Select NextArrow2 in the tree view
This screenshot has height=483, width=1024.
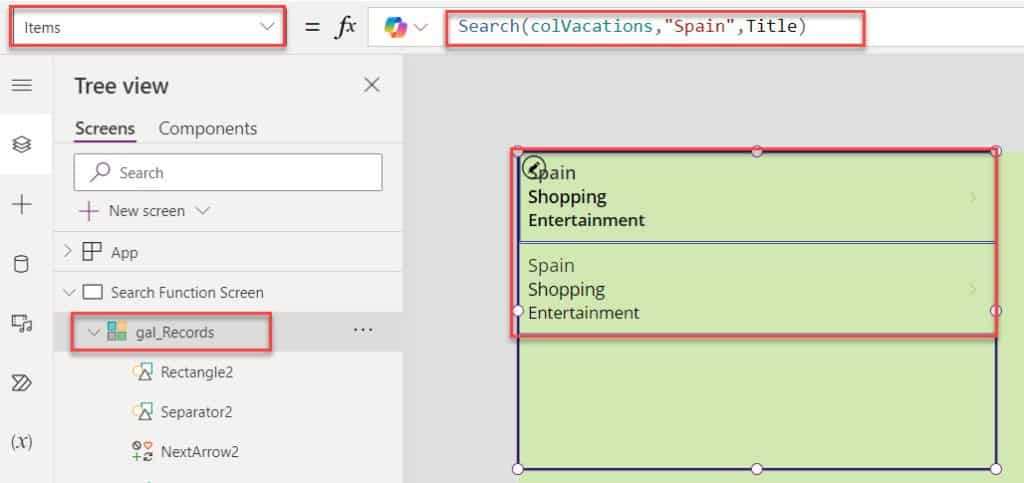(x=200, y=452)
